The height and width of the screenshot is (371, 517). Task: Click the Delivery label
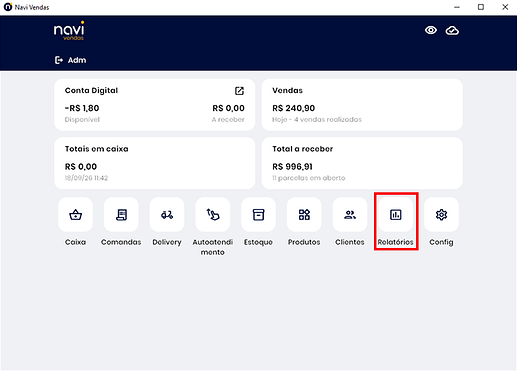(167, 242)
